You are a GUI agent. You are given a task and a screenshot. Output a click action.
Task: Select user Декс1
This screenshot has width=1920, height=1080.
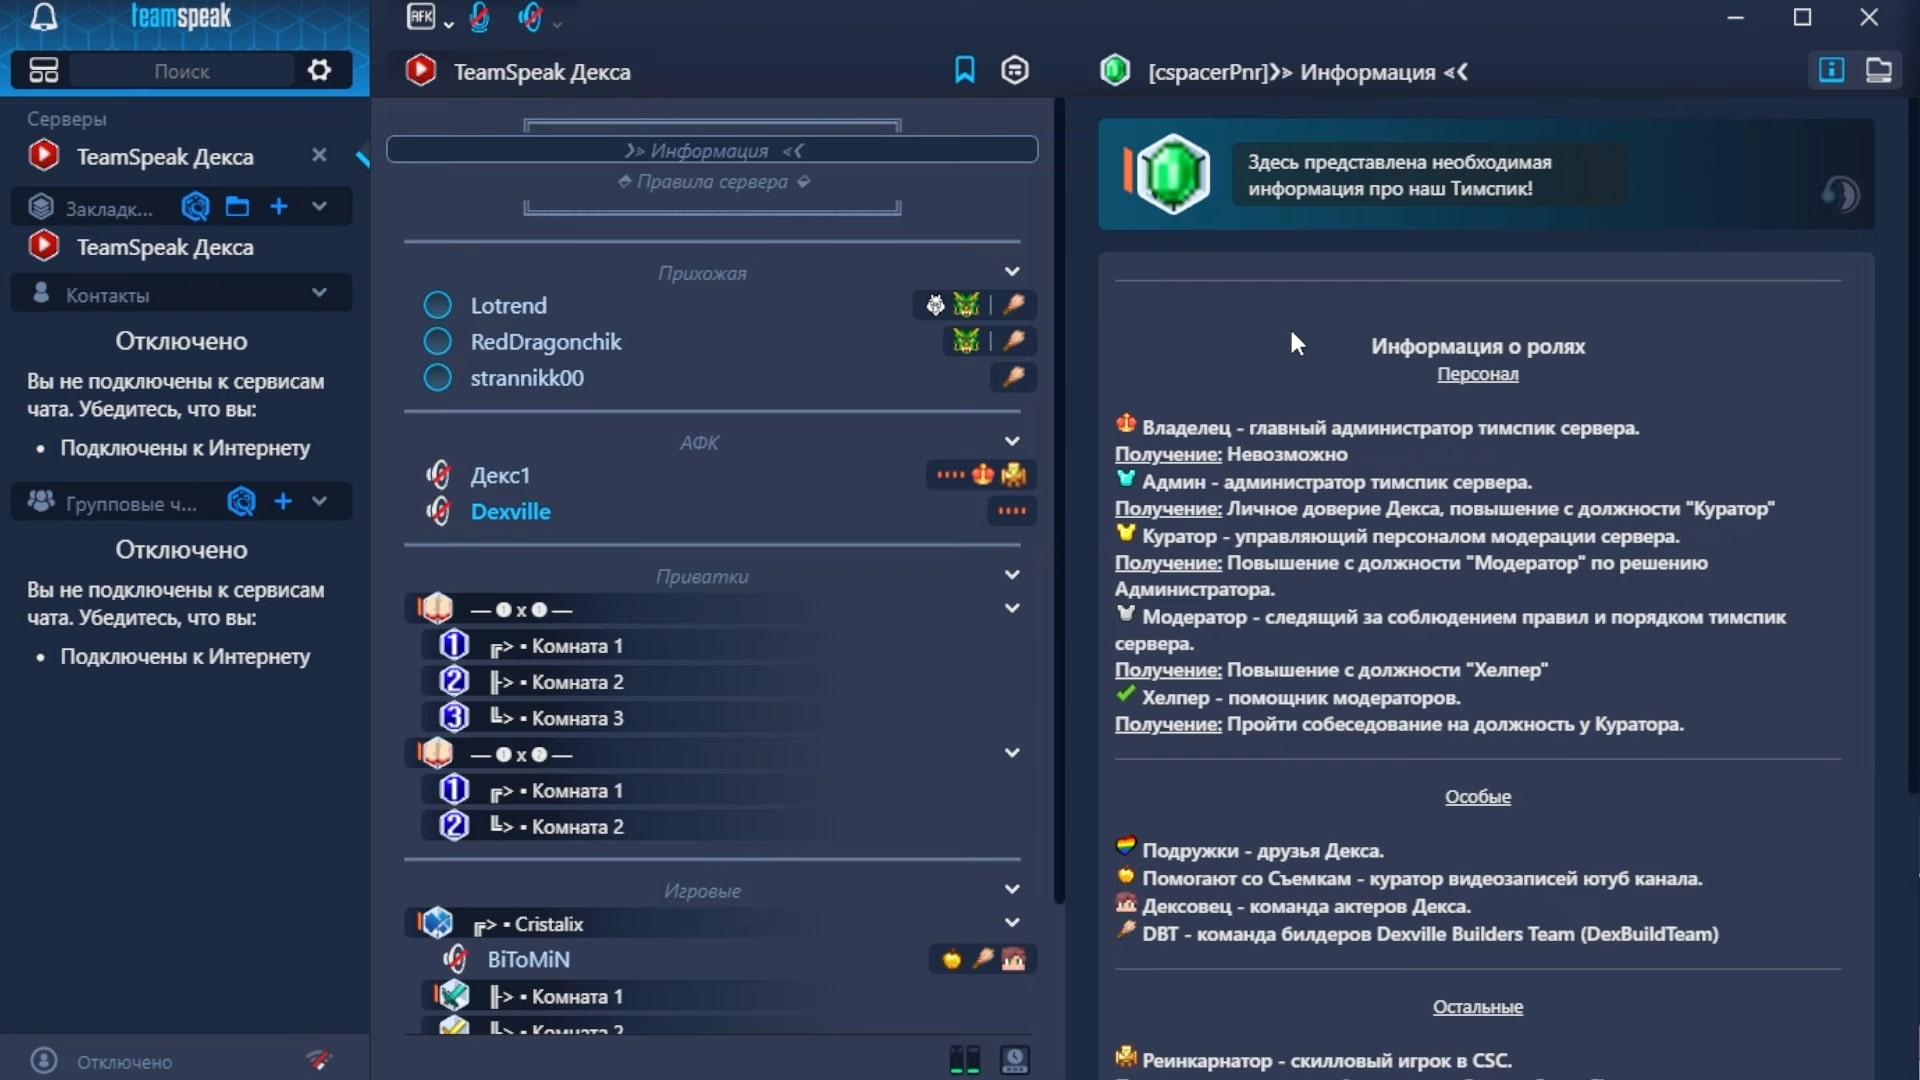tap(500, 475)
